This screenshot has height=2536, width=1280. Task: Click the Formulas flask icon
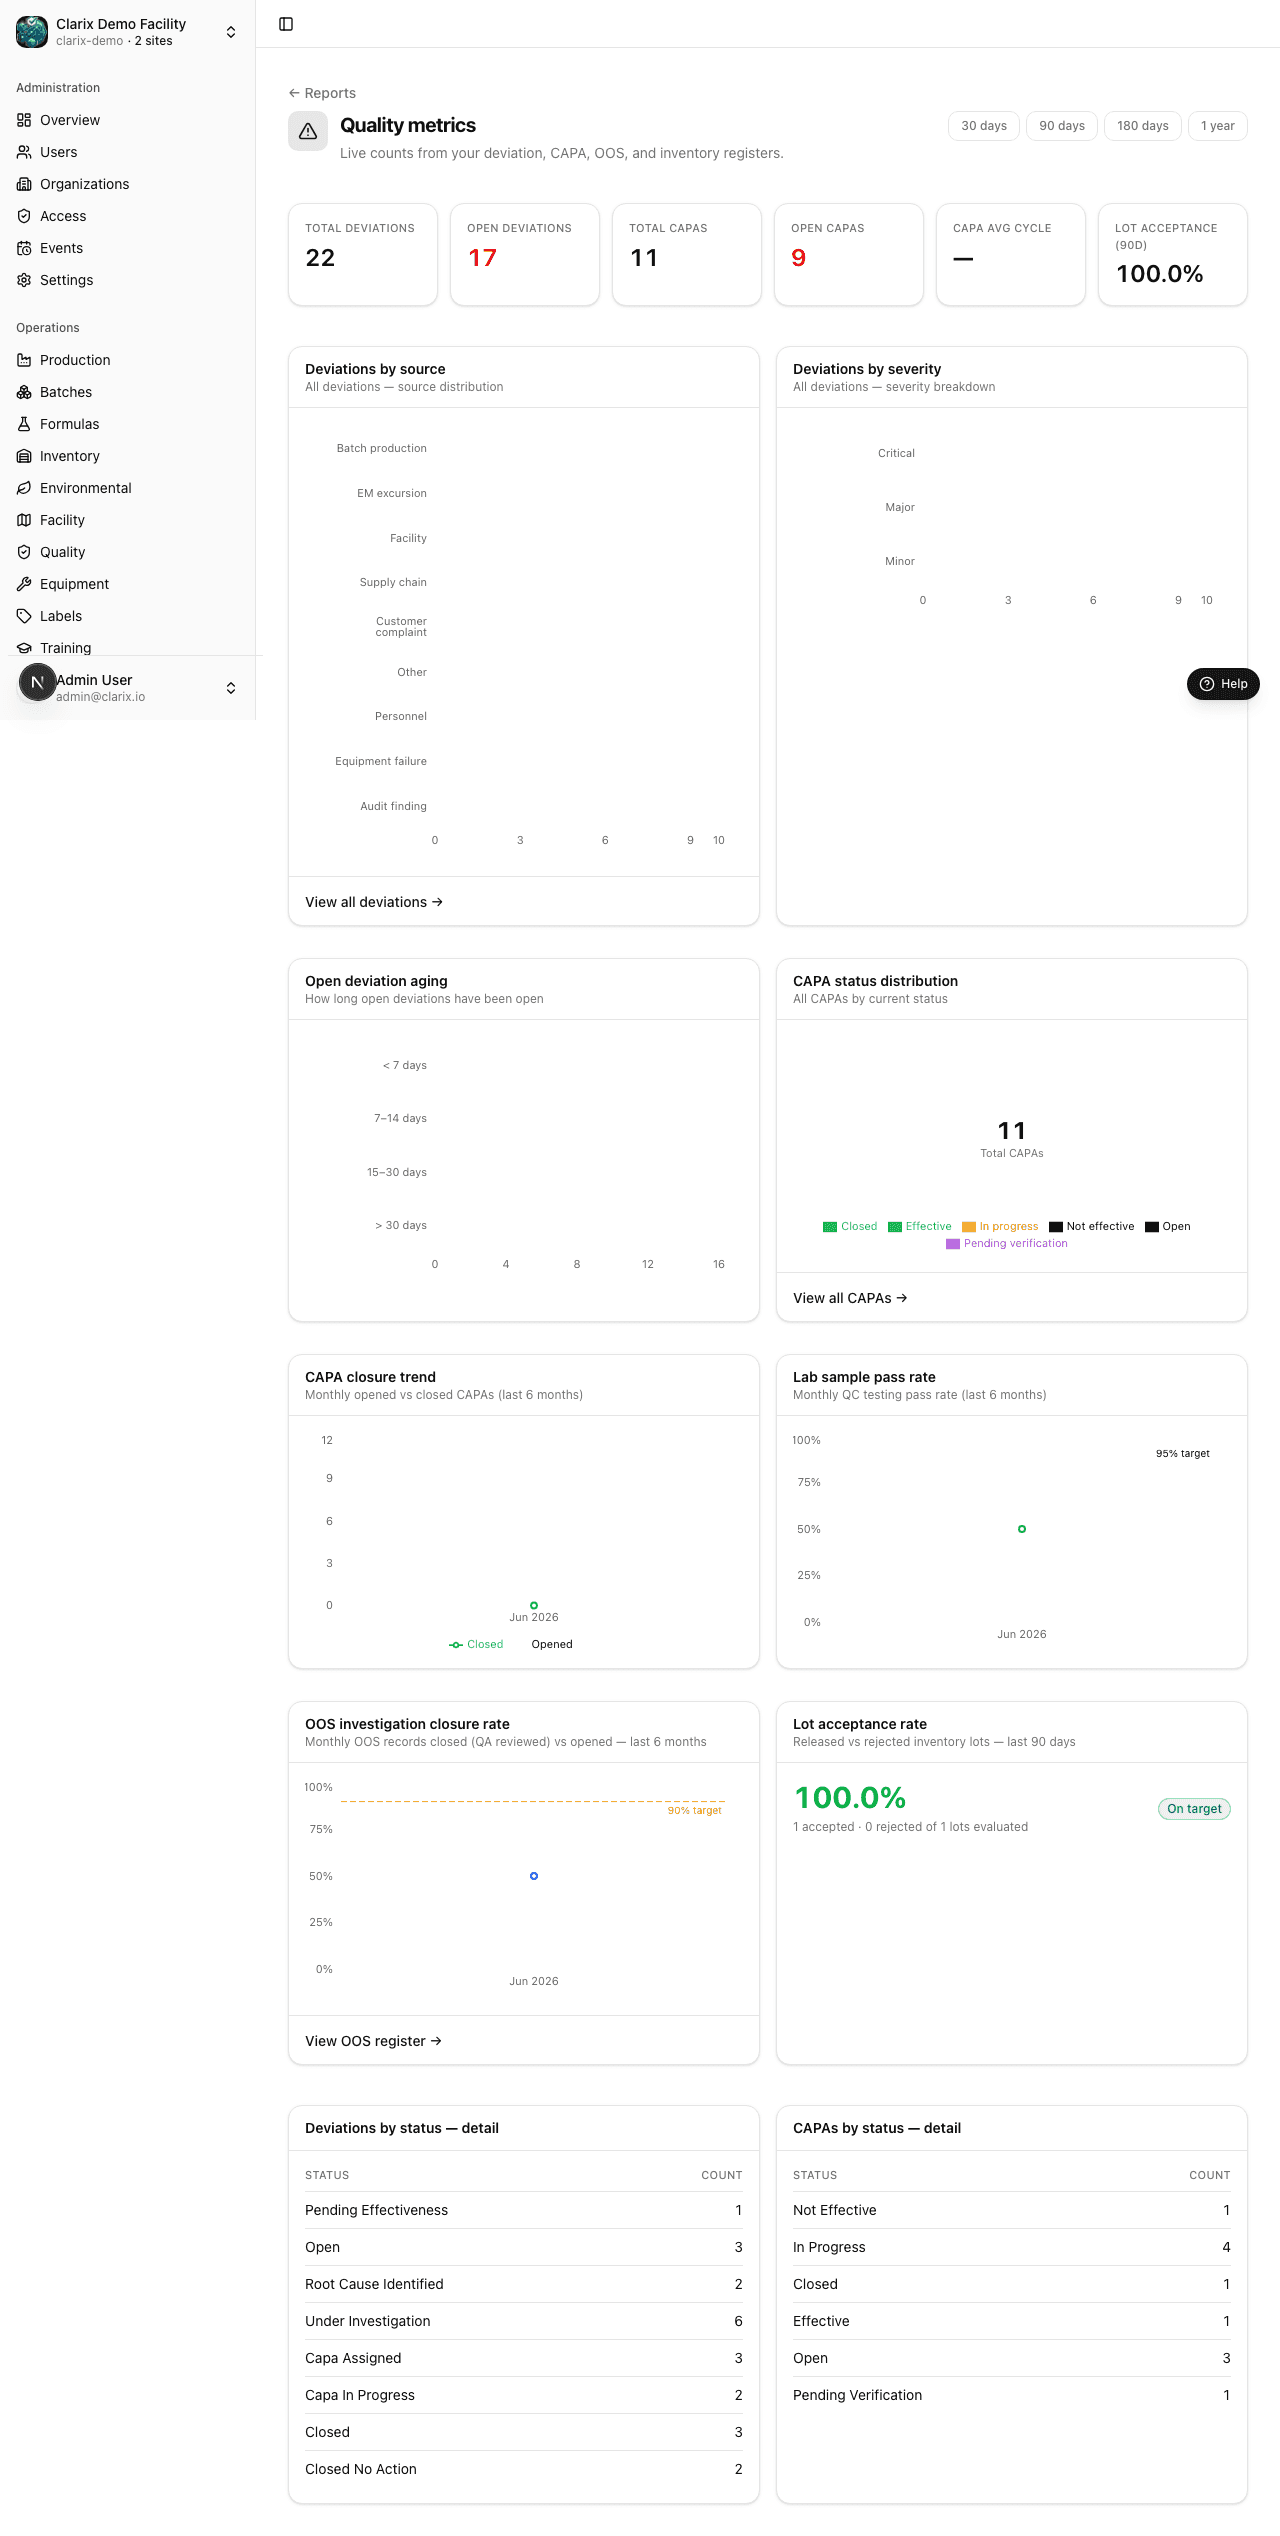[x=24, y=424]
